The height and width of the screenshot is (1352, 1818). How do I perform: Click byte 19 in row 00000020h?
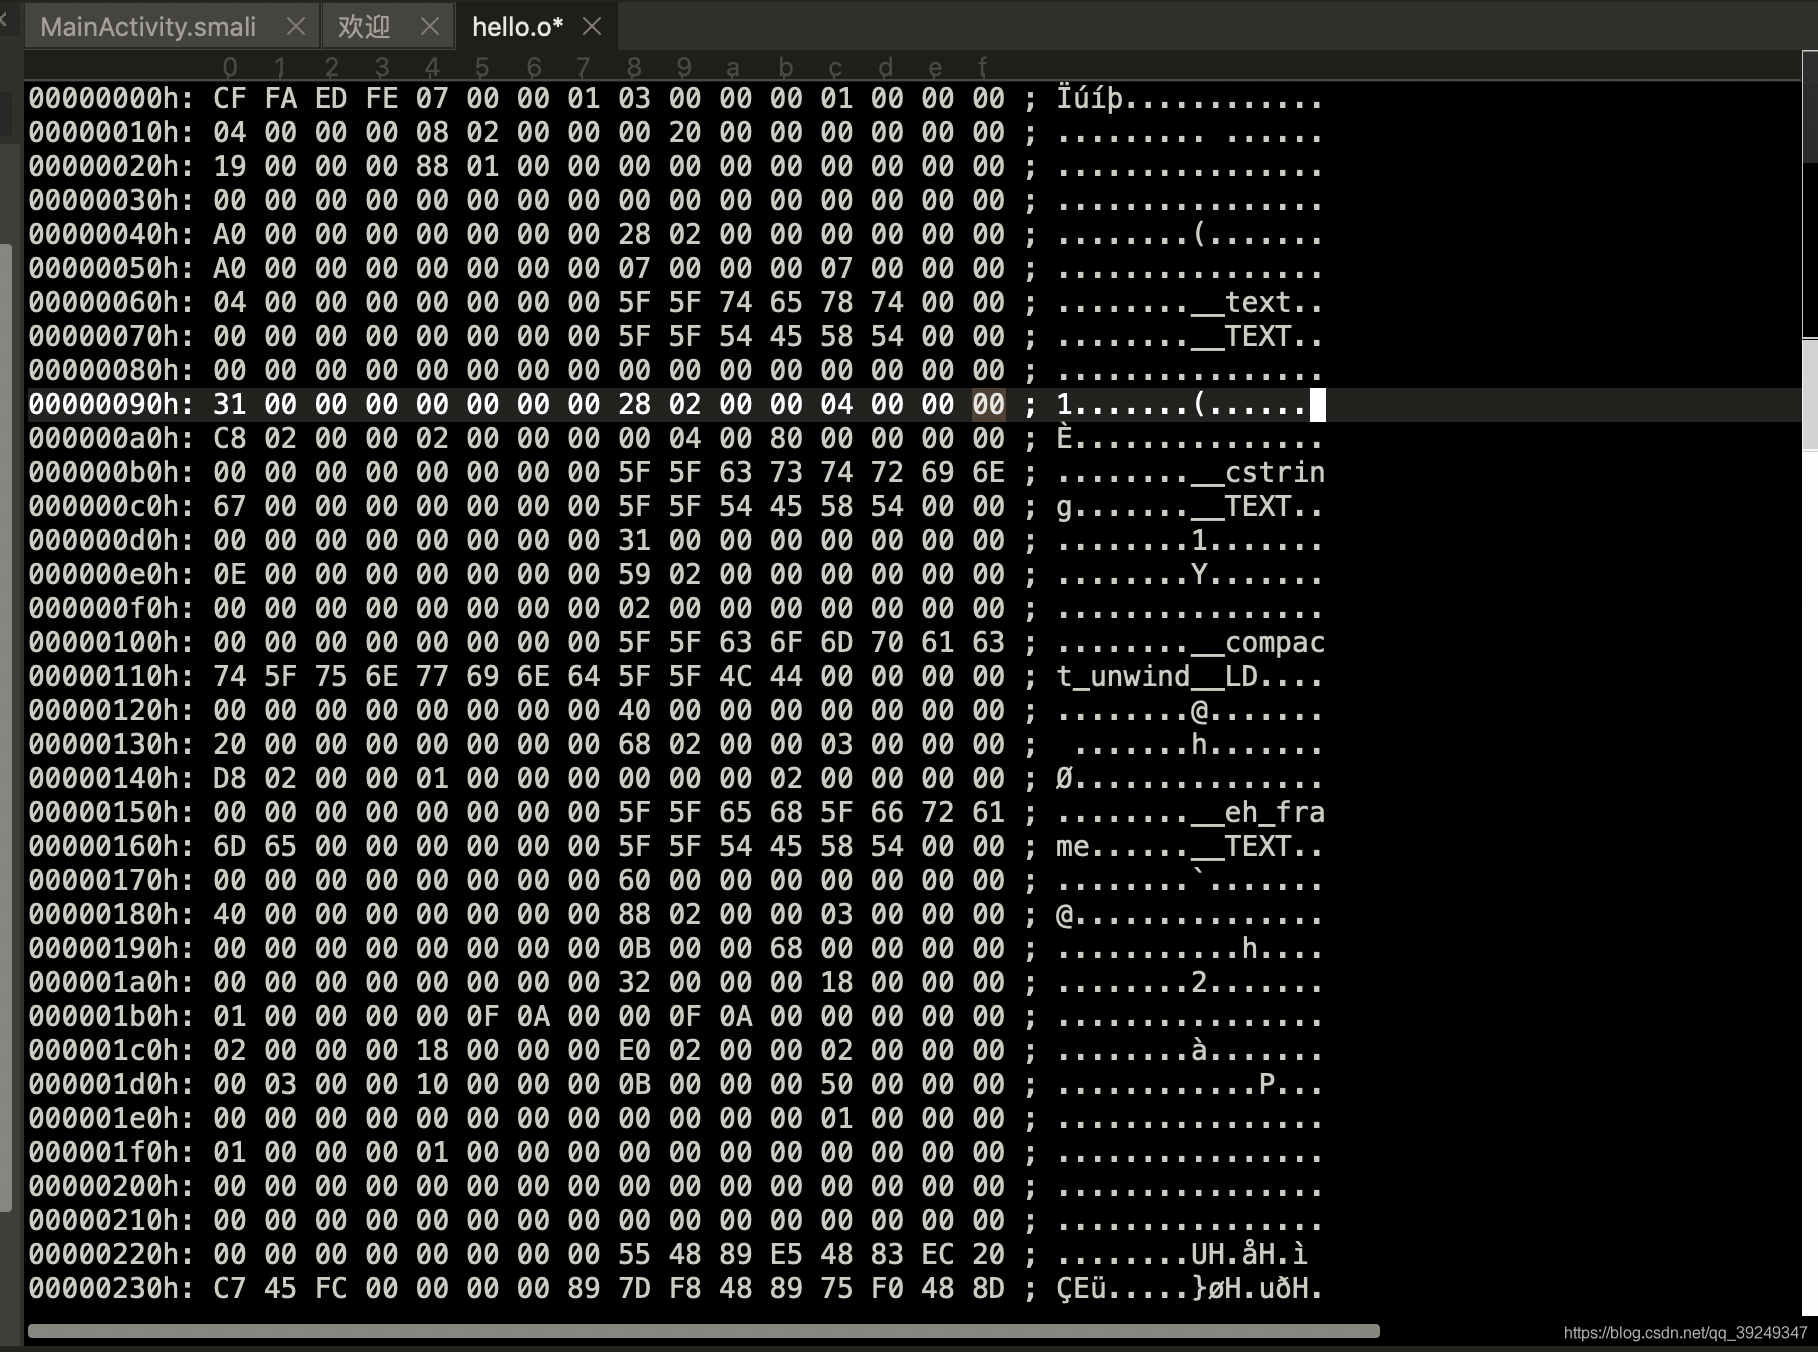pyautogui.click(x=229, y=166)
